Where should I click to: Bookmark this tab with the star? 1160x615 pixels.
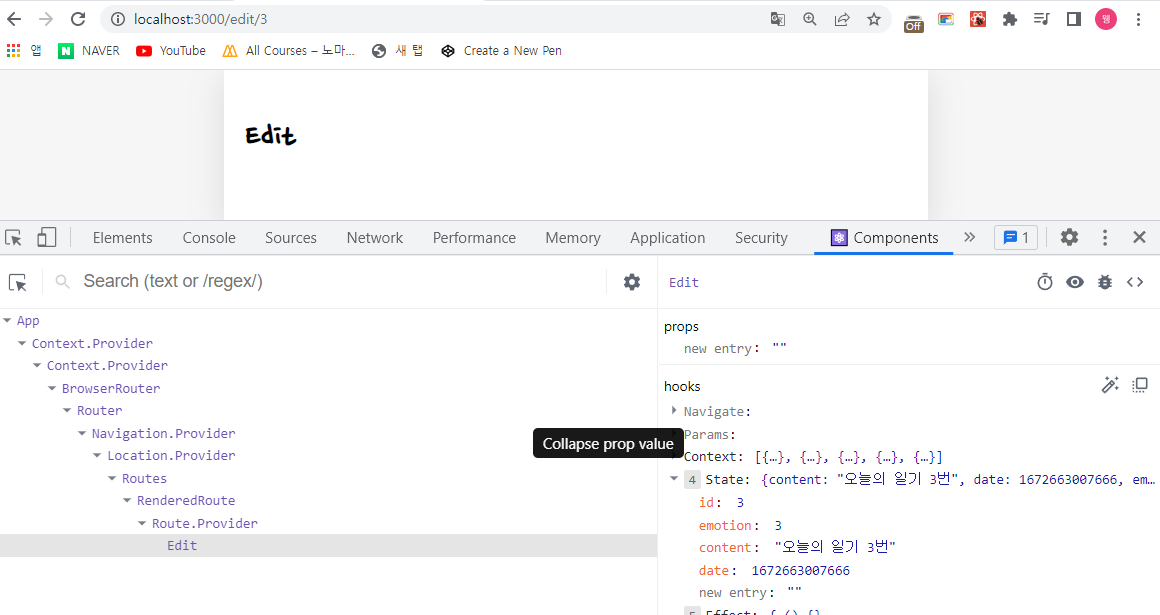coord(874,19)
